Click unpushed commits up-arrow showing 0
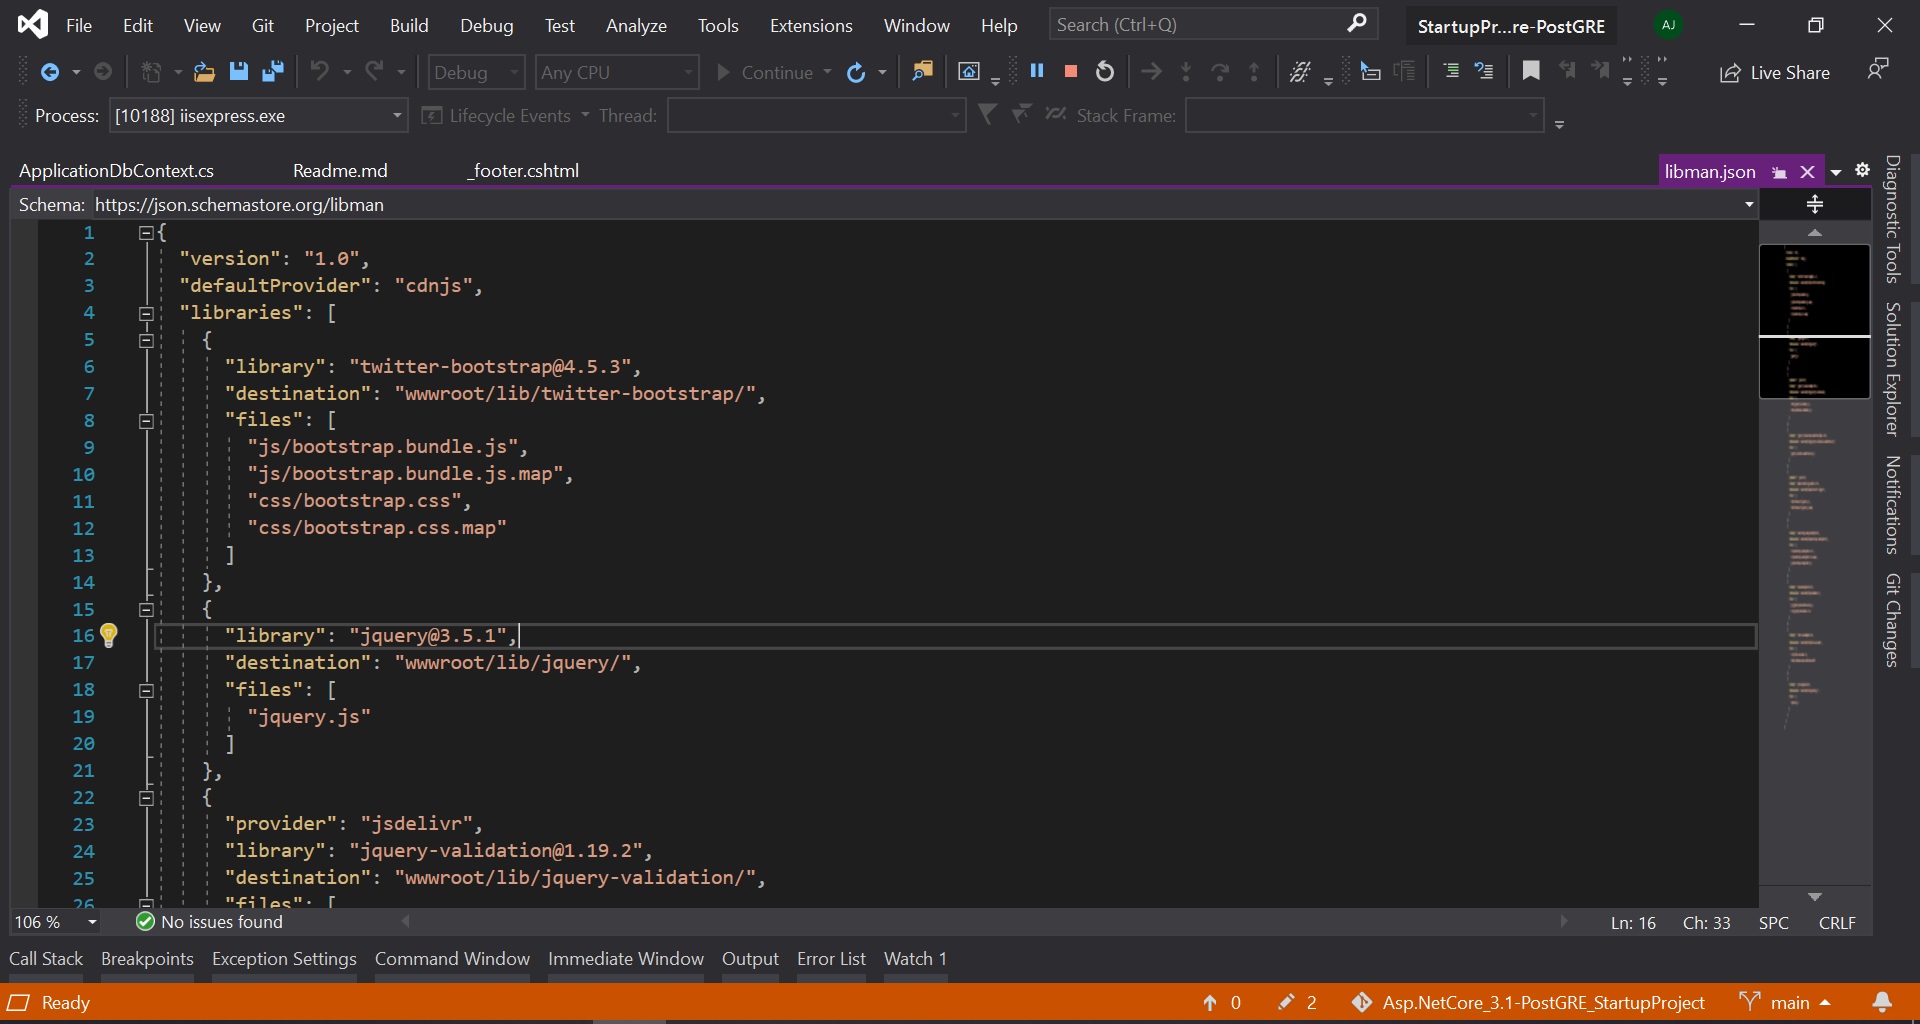Image resolution: width=1920 pixels, height=1024 pixels. tap(1222, 1002)
